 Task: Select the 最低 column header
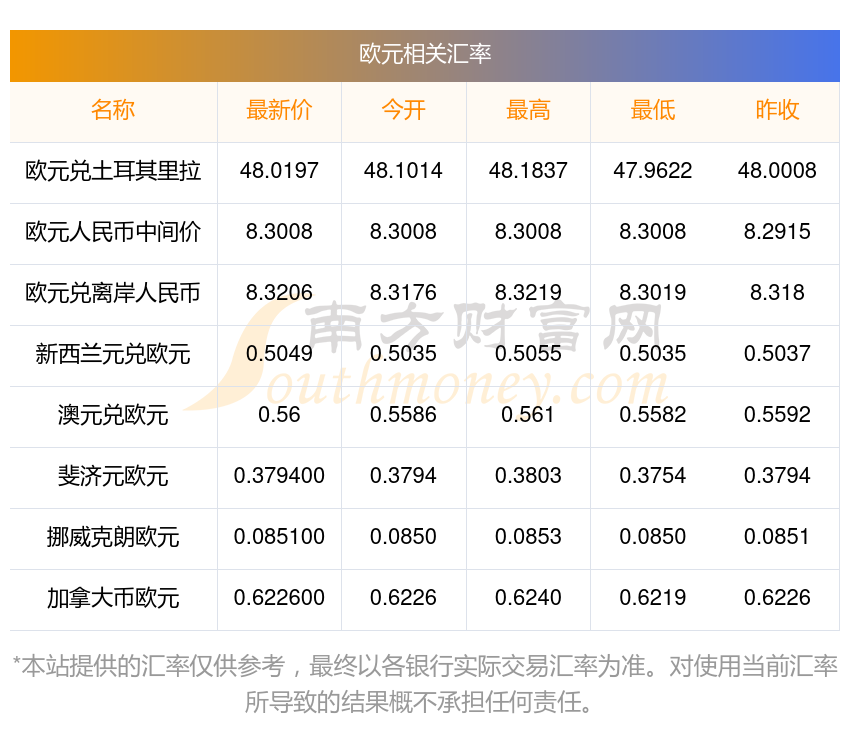click(x=653, y=110)
